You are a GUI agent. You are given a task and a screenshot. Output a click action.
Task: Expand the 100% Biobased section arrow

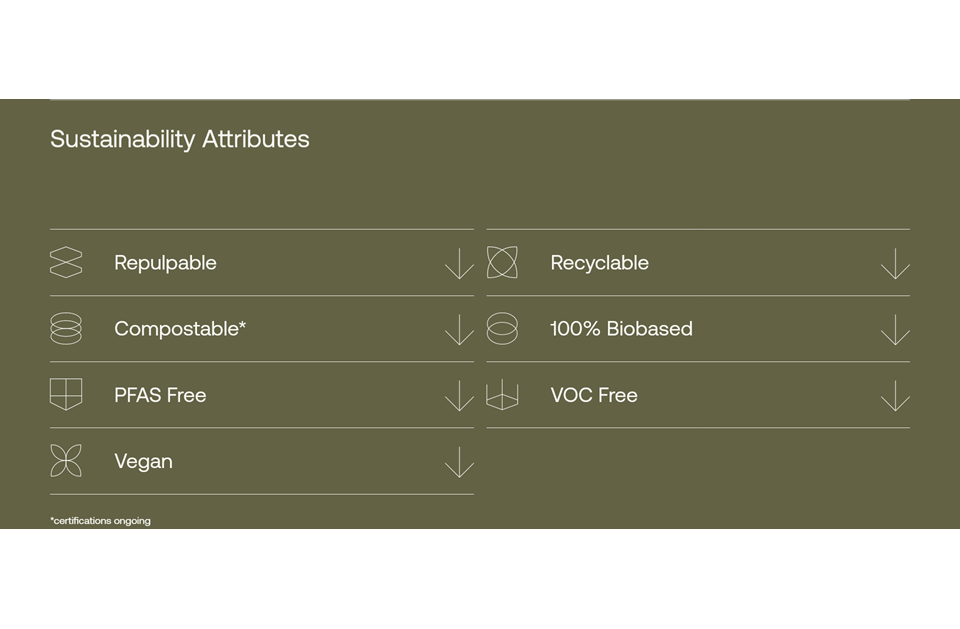pyautogui.click(x=895, y=330)
